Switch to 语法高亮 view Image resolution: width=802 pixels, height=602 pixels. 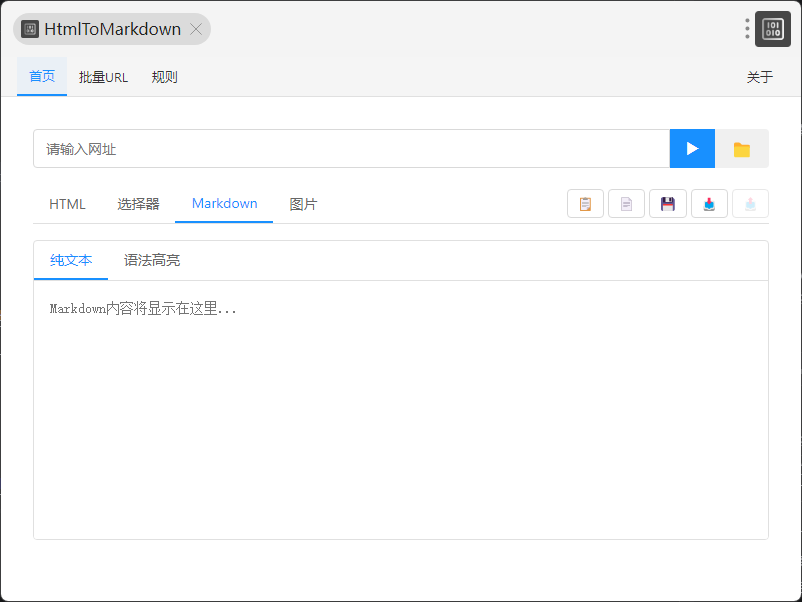152,261
